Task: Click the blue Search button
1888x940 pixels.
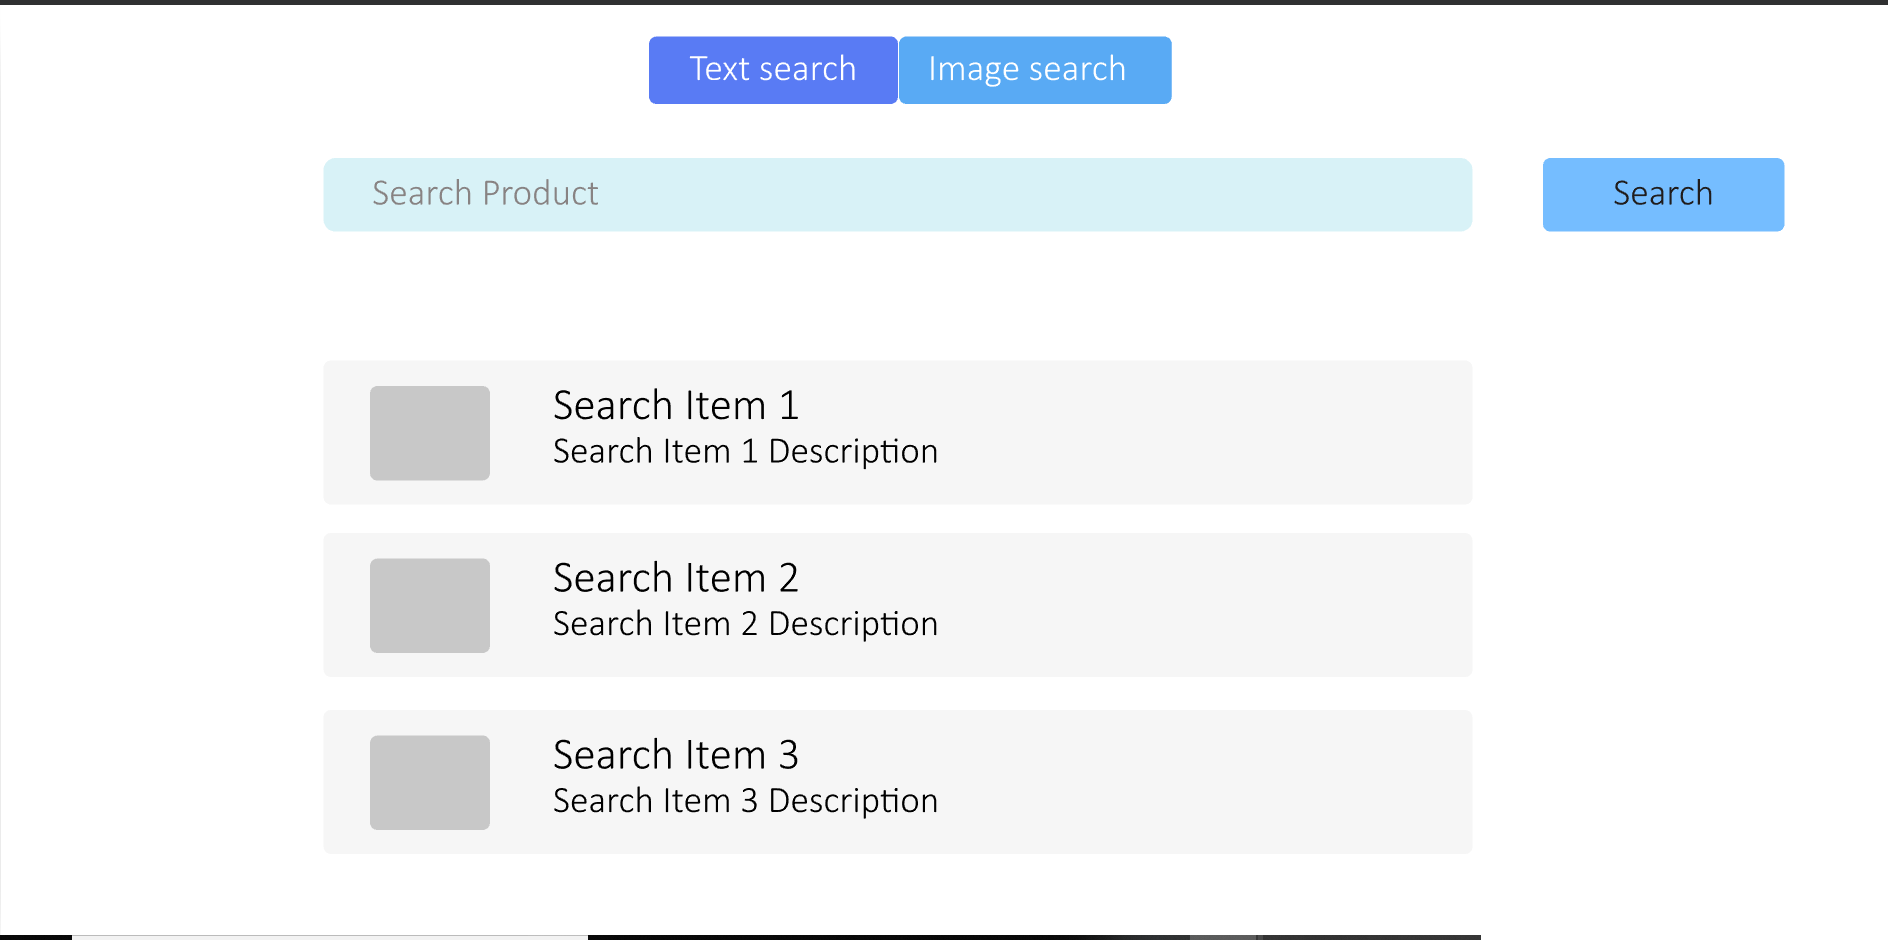Action: pos(1663,194)
